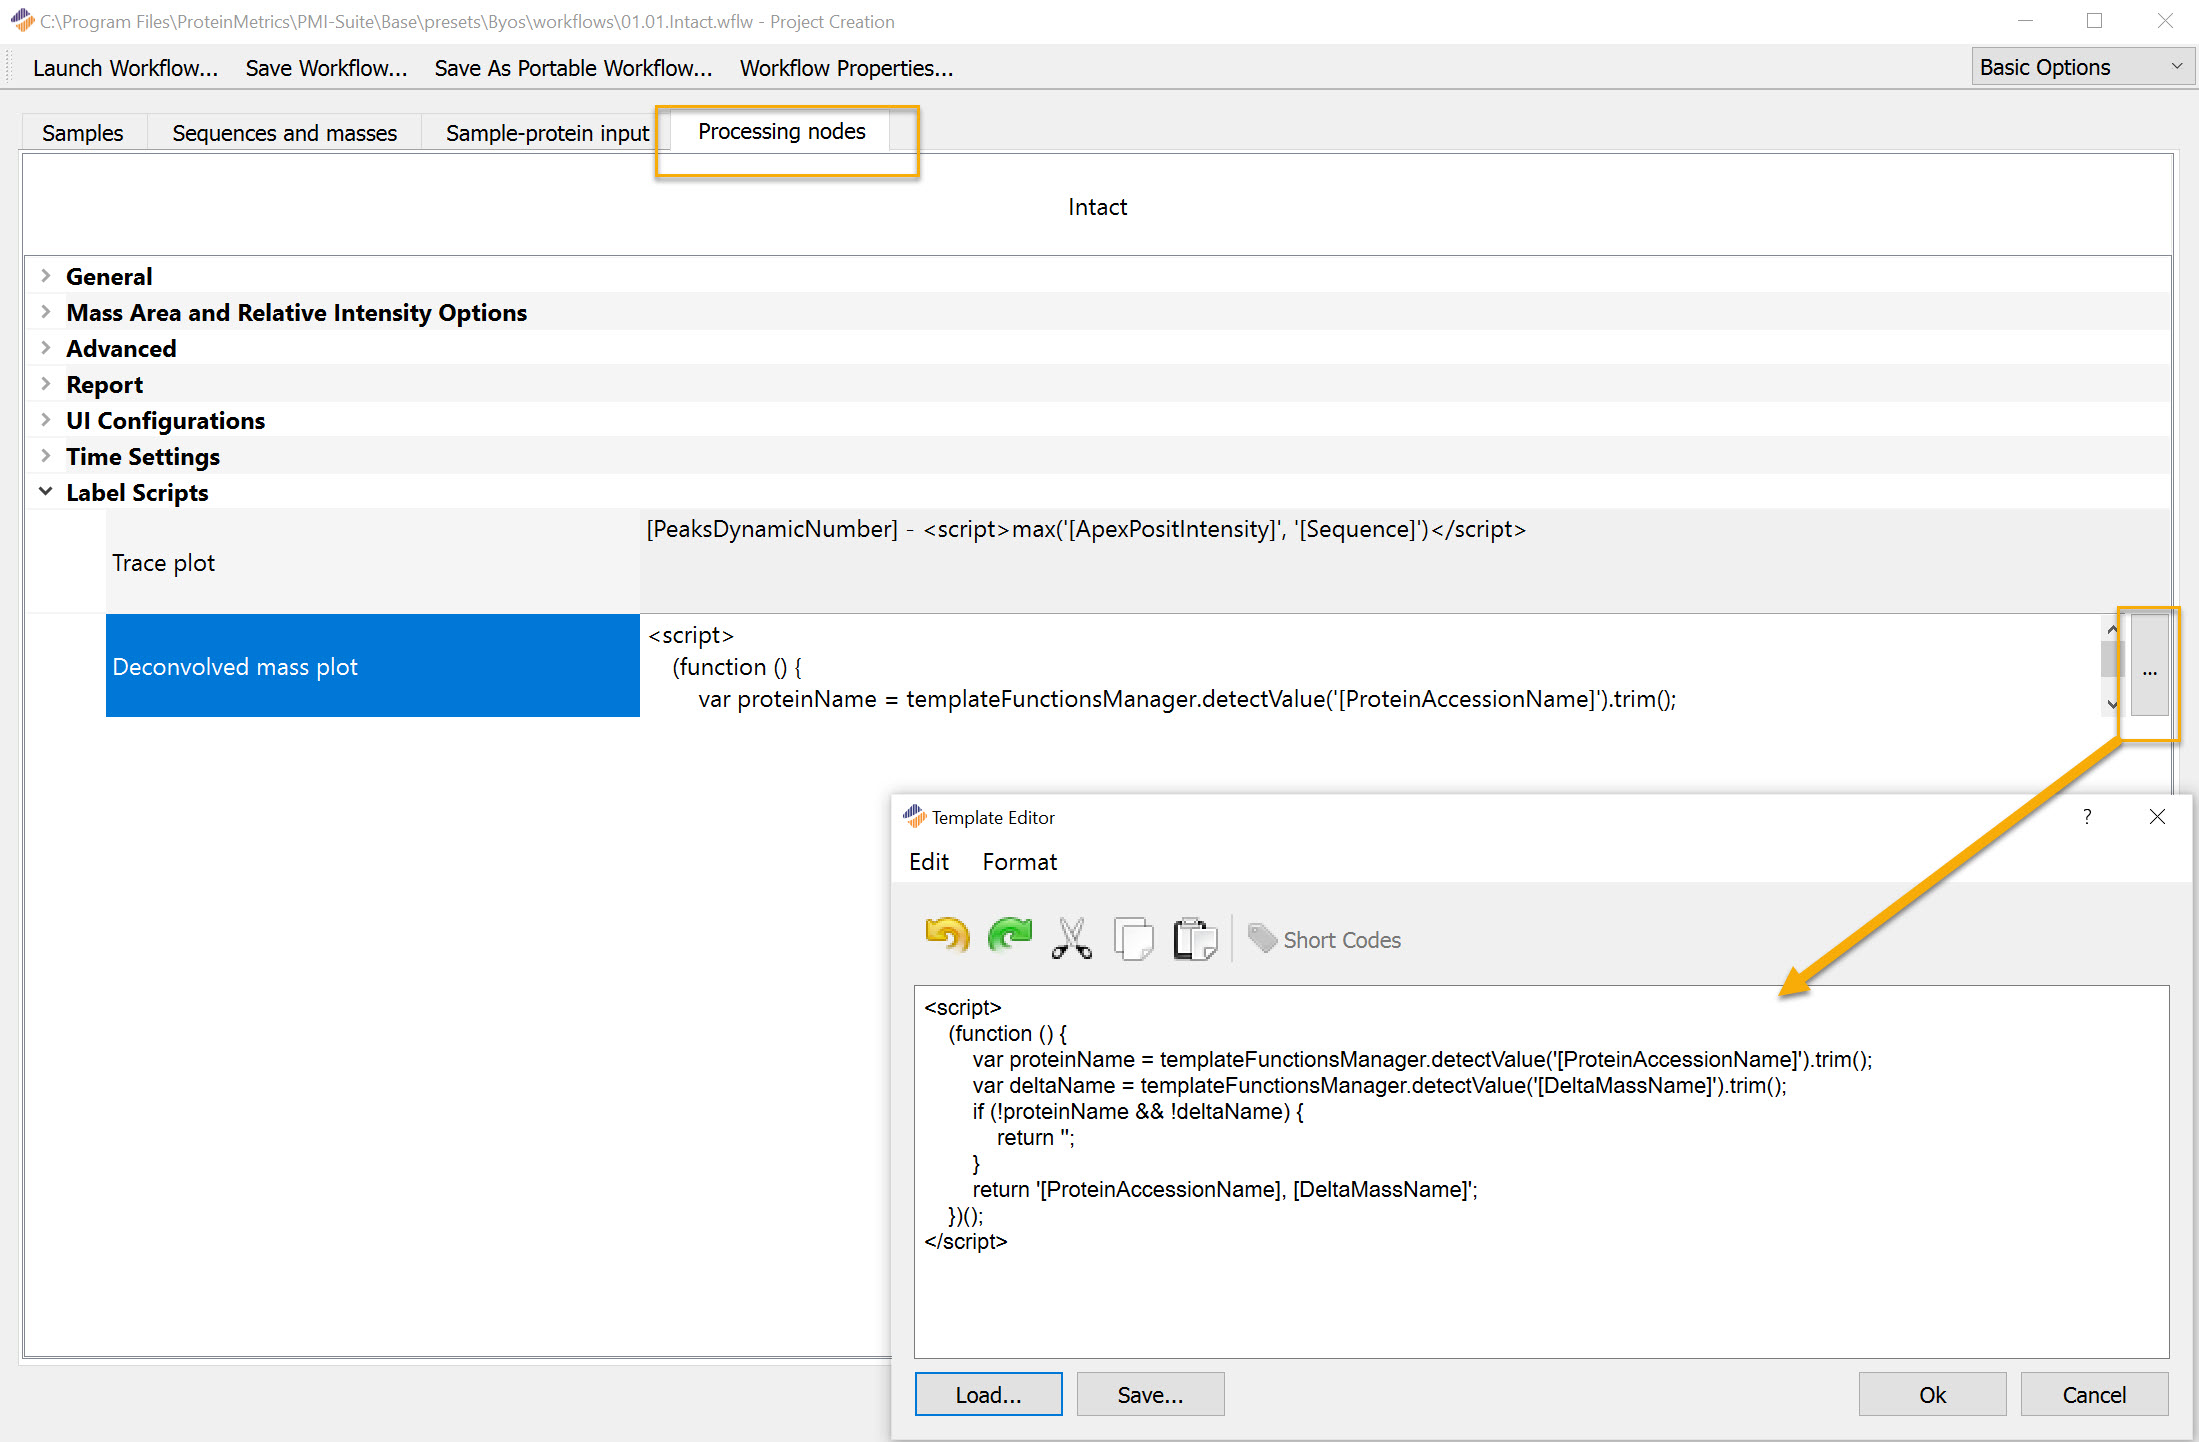Click the main window app icon in title bar

(x=22, y=21)
